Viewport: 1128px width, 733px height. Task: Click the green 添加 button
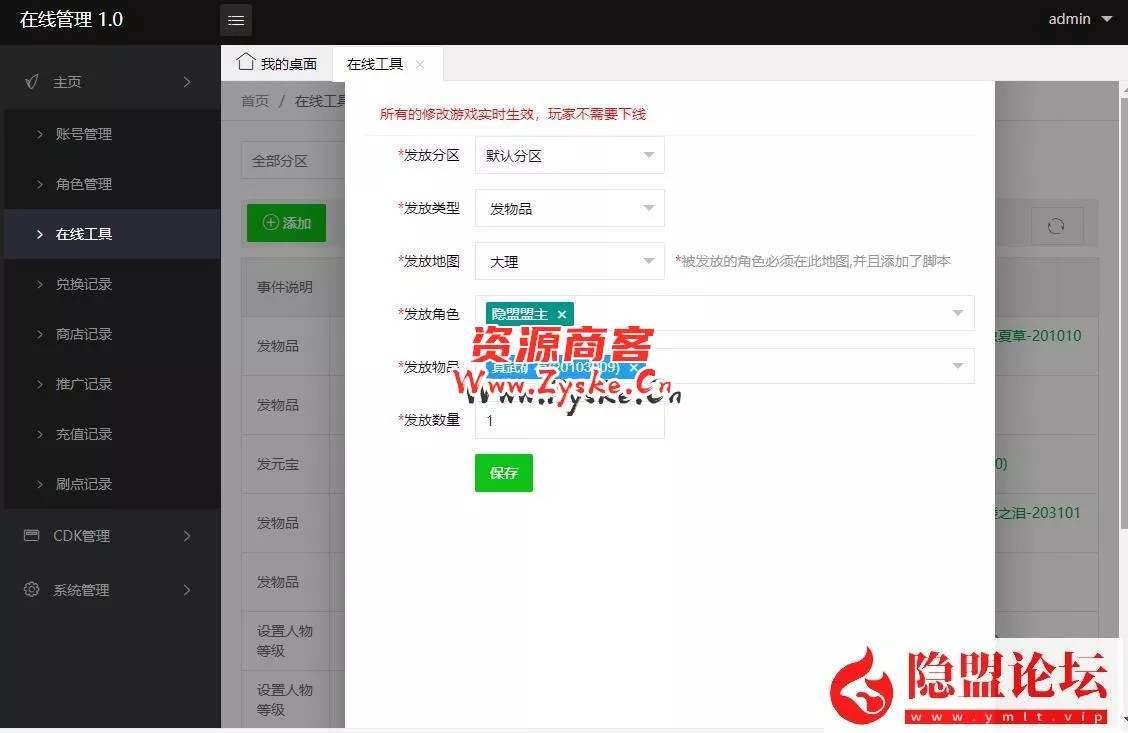(x=286, y=223)
